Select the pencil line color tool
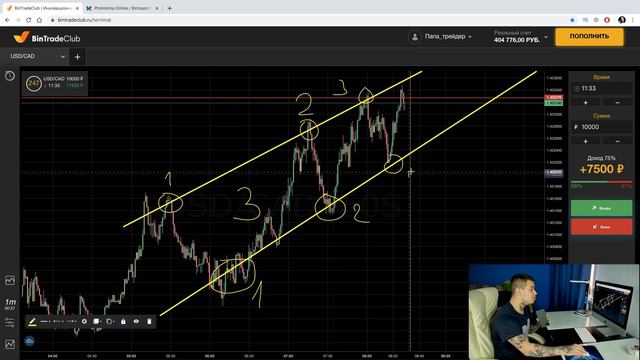Image resolution: width=640 pixels, height=360 pixels. 32,322
